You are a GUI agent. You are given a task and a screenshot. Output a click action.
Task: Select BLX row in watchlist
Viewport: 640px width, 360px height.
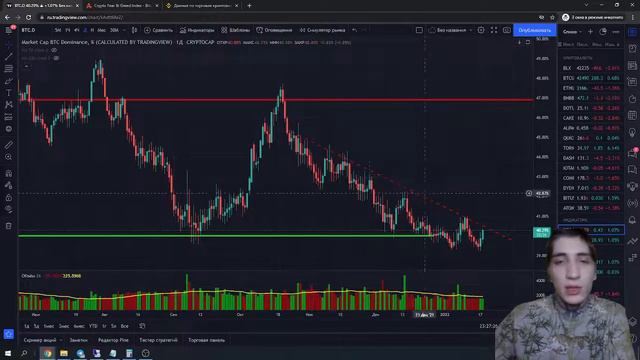pyautogui.click(x=591, y=68)
